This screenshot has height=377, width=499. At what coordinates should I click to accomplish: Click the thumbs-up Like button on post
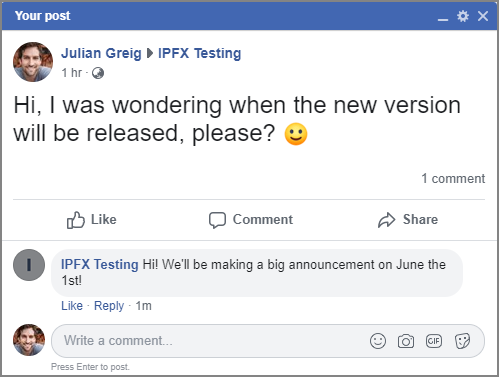(92, 220)
